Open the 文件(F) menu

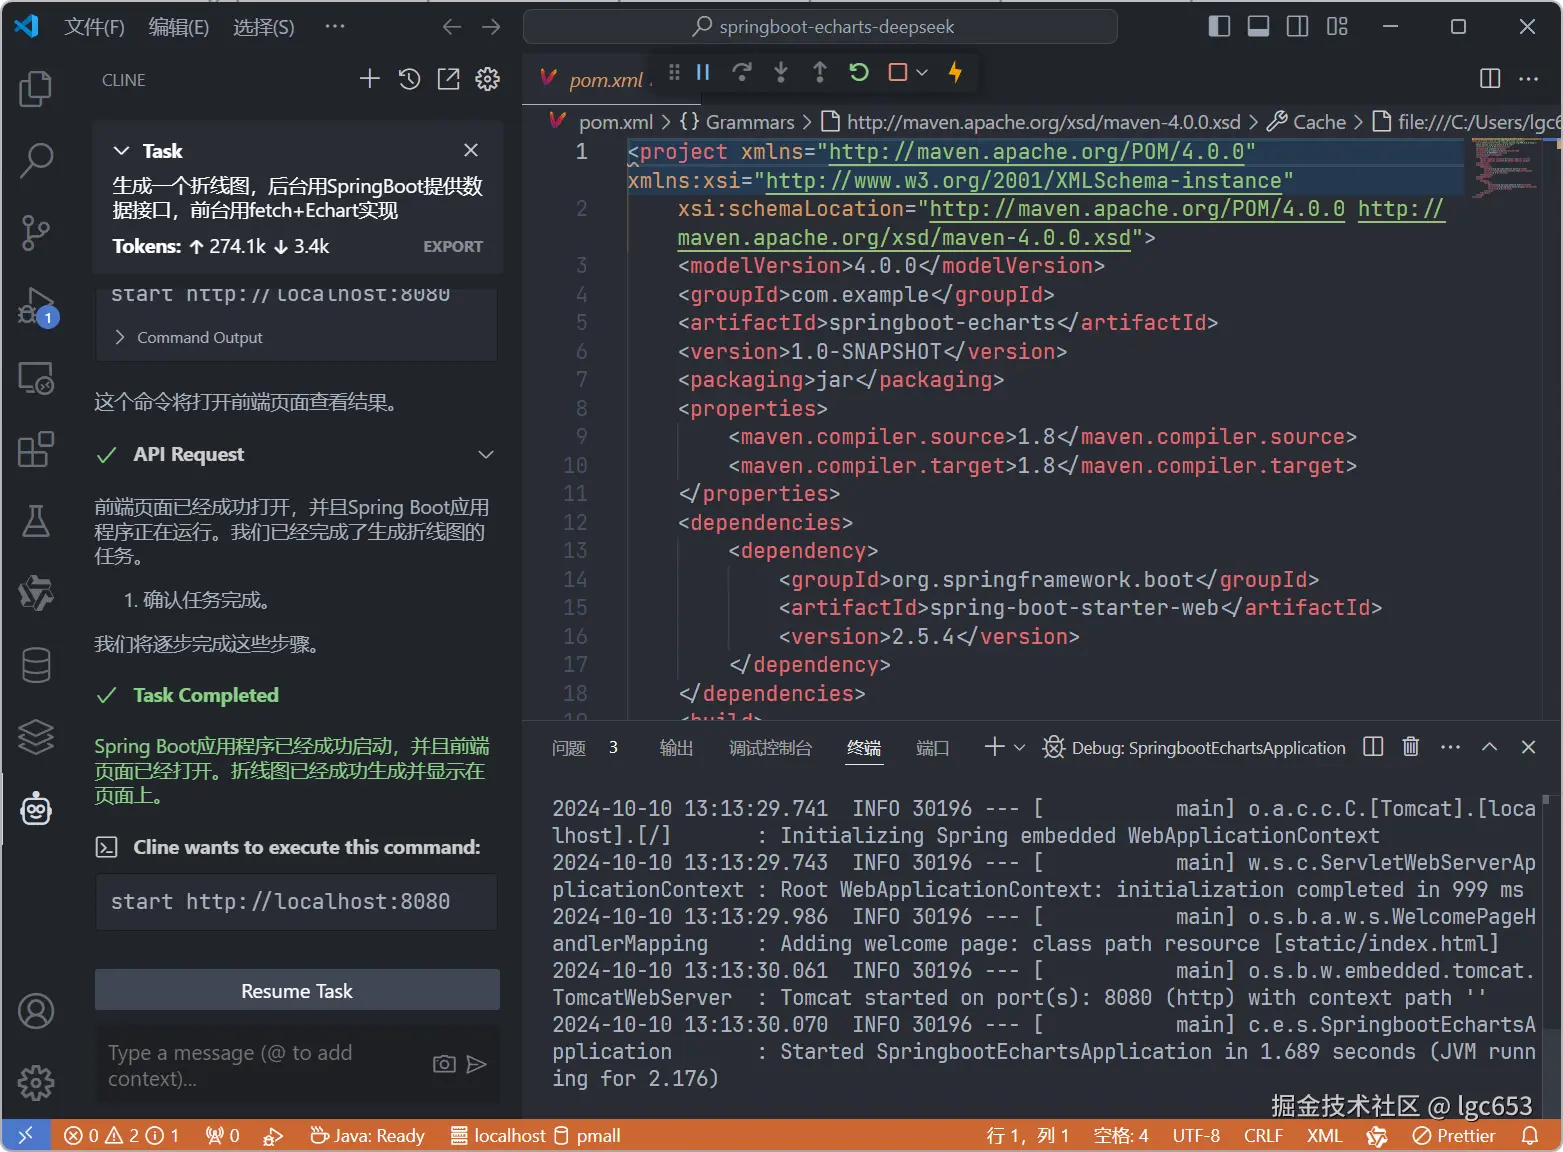tap(94, 27)
